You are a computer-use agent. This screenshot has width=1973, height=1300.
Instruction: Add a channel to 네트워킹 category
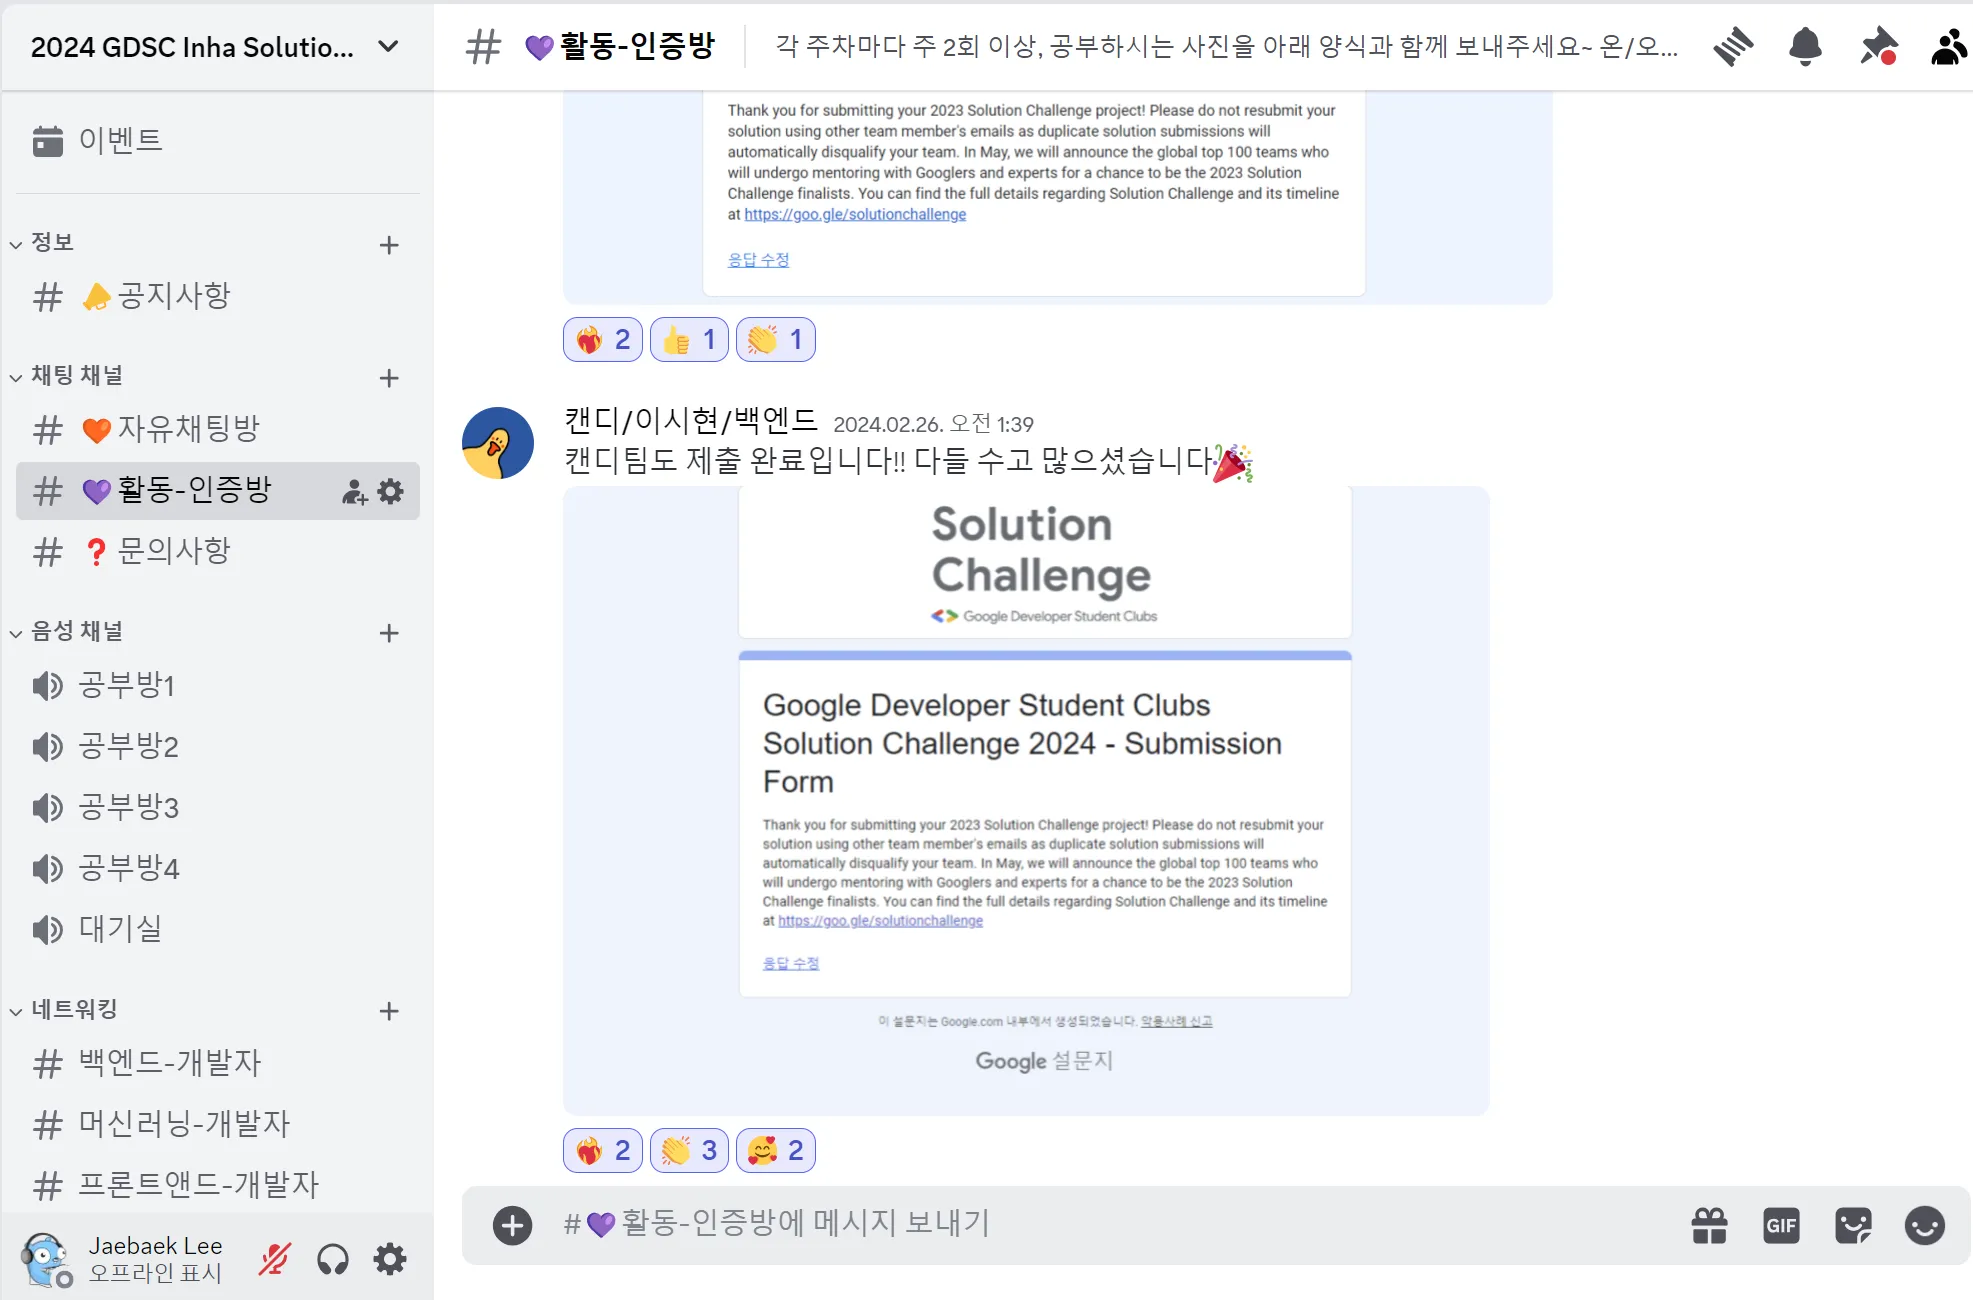[390, 1011]
